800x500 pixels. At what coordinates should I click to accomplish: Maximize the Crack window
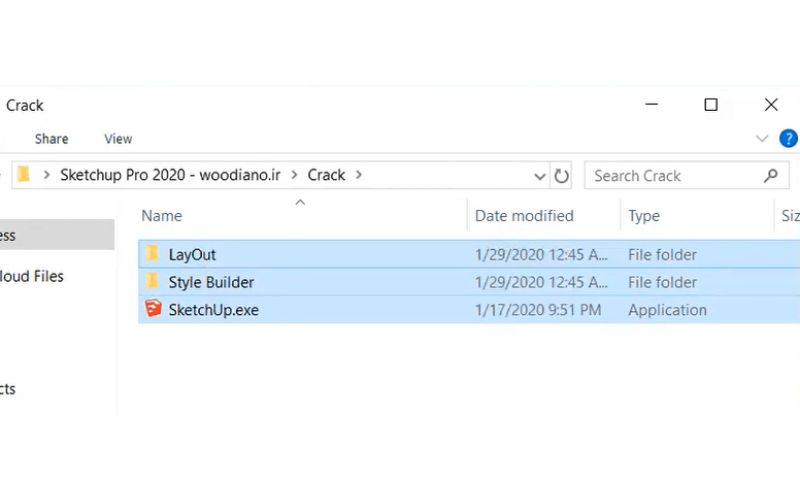[x=711, y=105]
